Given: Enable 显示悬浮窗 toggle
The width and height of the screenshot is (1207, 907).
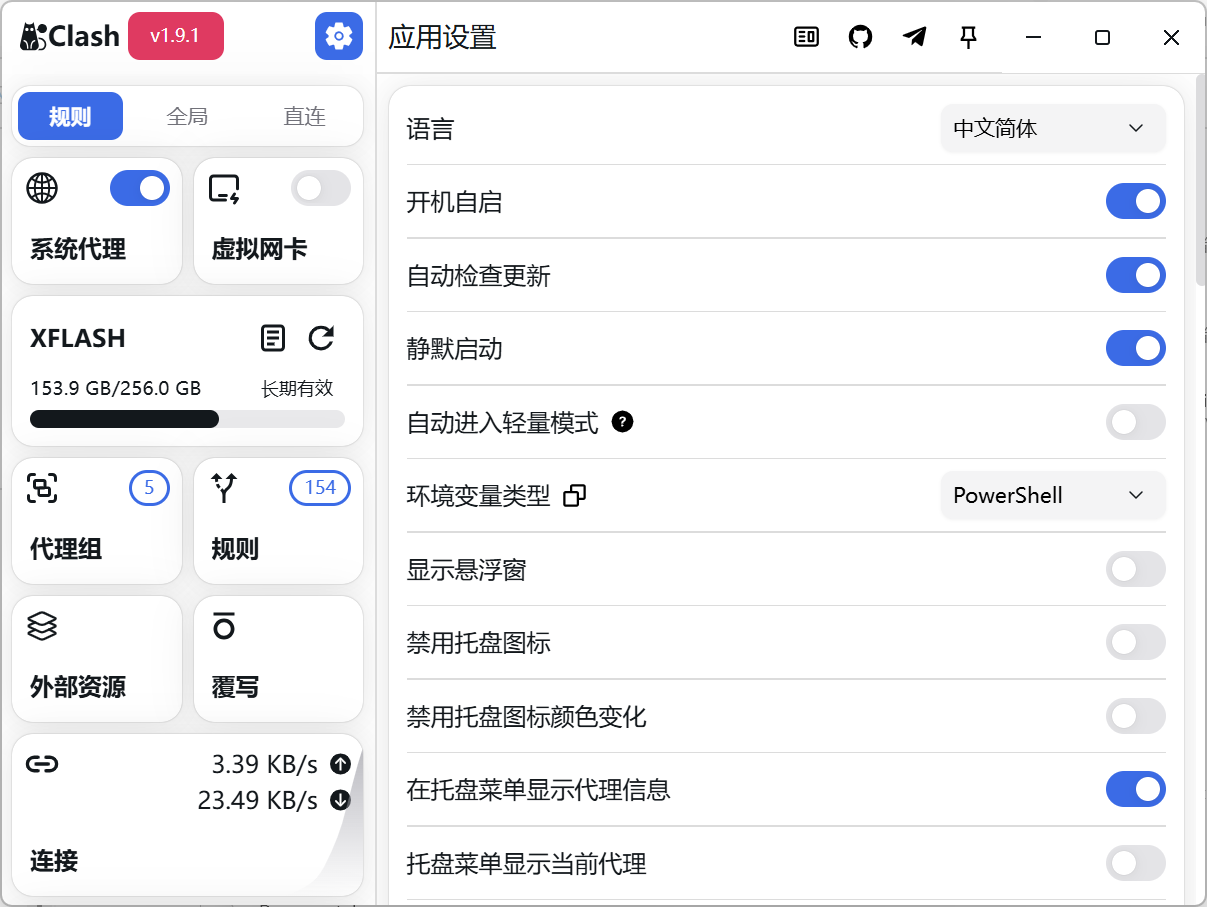Looking at the screenshot, I should tap(1135, 569).
